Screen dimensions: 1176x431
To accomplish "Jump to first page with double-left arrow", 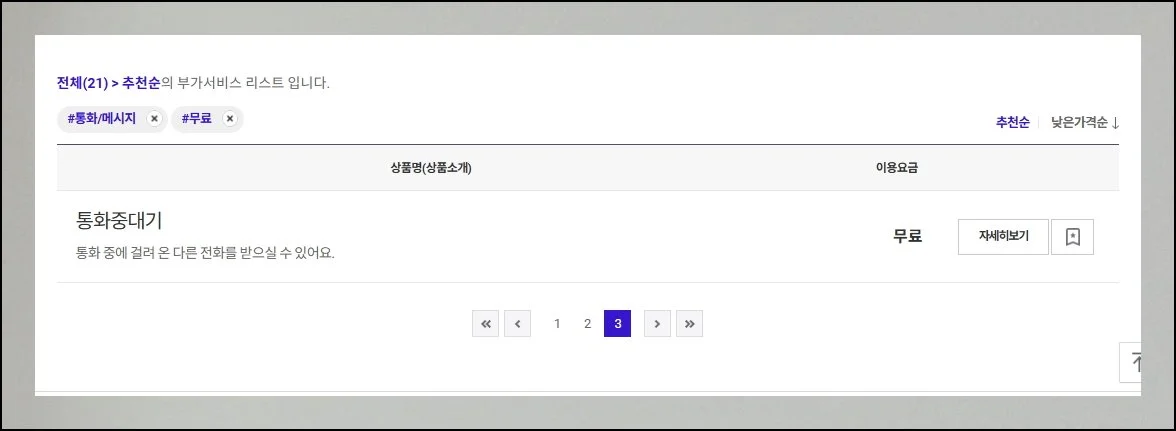I will click(485, 324).
